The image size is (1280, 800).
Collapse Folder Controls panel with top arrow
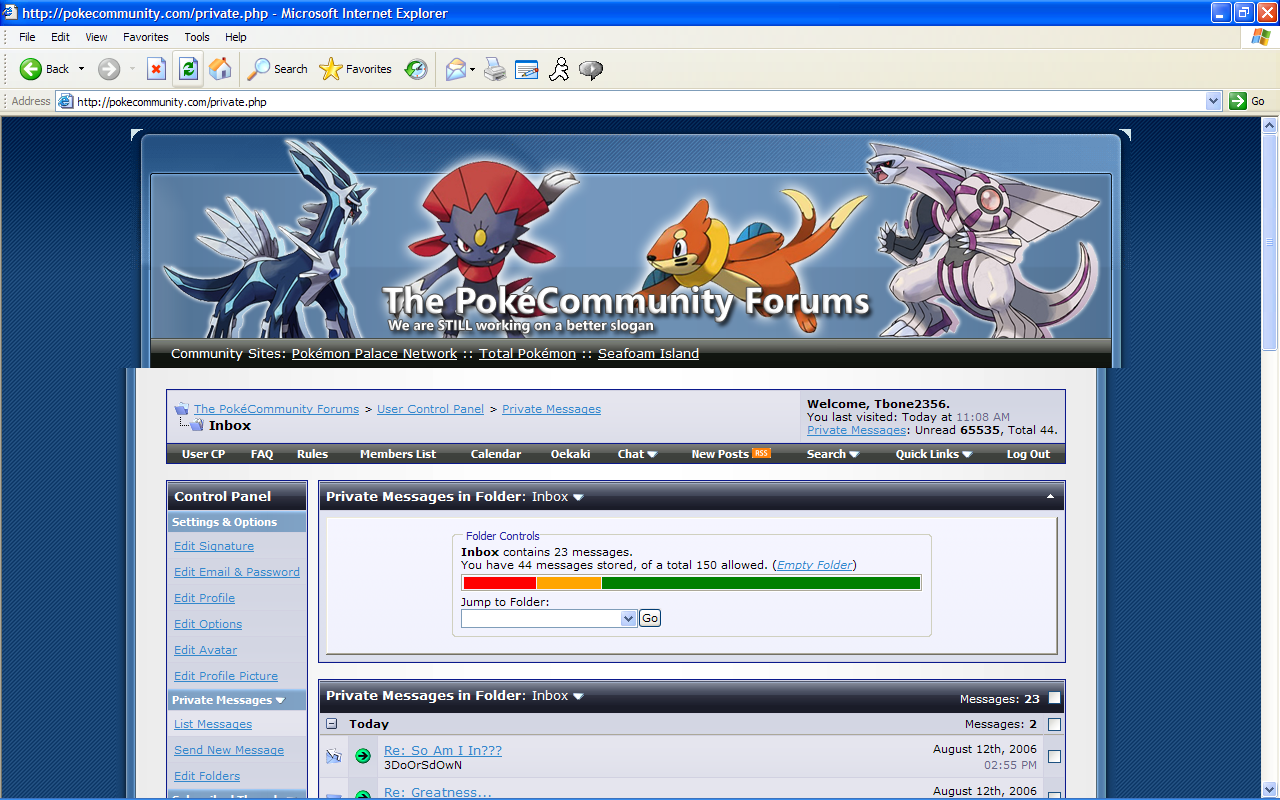pyautogui.click(x=1050, y=497)
